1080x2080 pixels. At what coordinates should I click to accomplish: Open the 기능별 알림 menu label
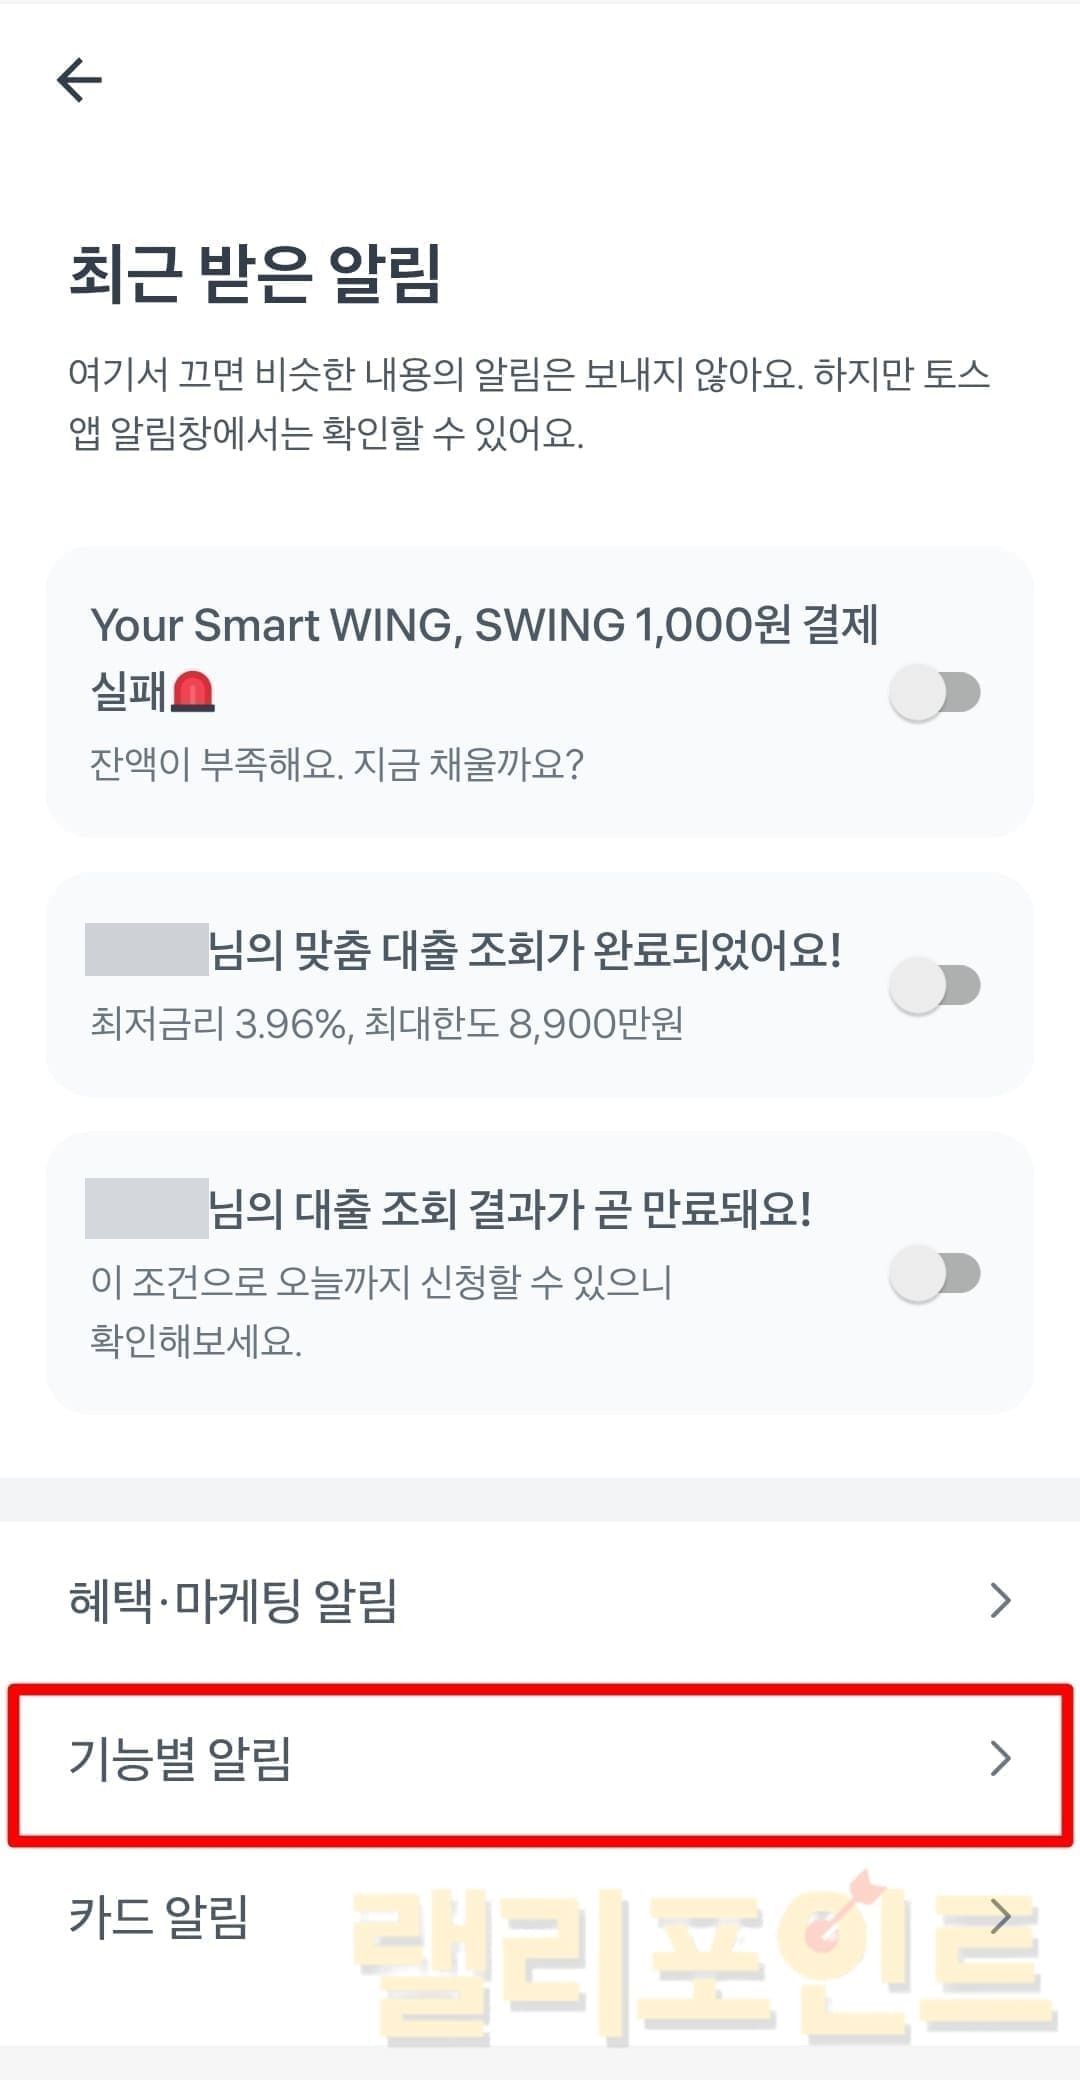point(180,1758)
